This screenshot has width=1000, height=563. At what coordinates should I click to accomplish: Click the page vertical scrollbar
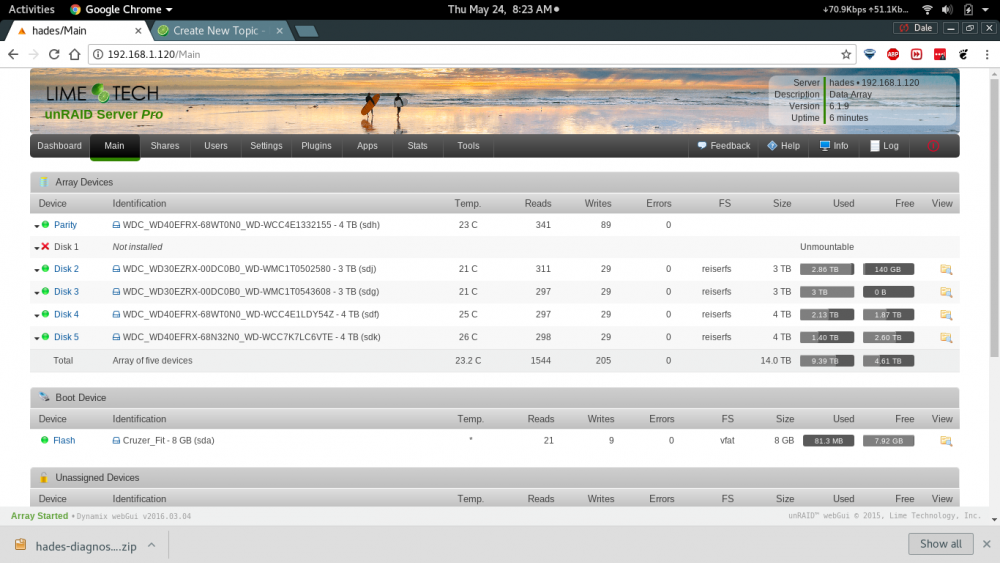[x=994, y=217]
